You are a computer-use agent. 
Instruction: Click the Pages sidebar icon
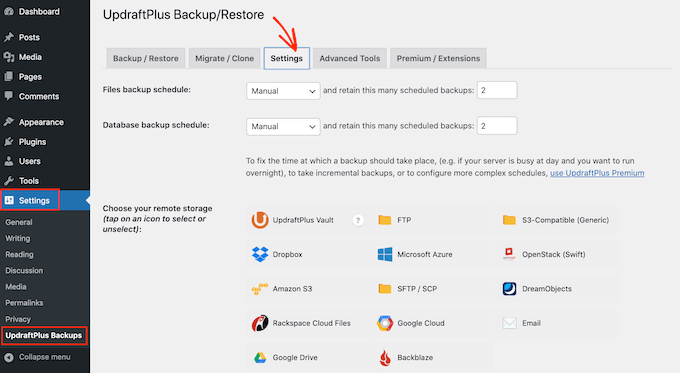9,77
